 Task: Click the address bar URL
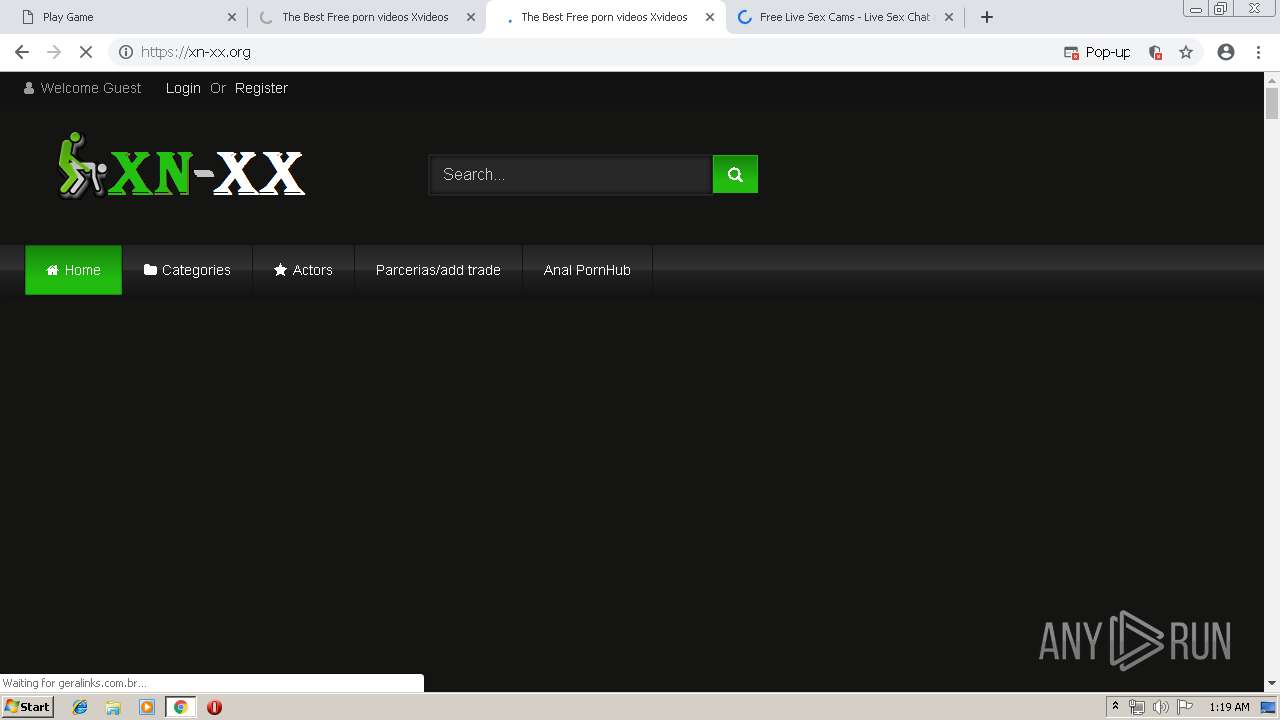196,52
